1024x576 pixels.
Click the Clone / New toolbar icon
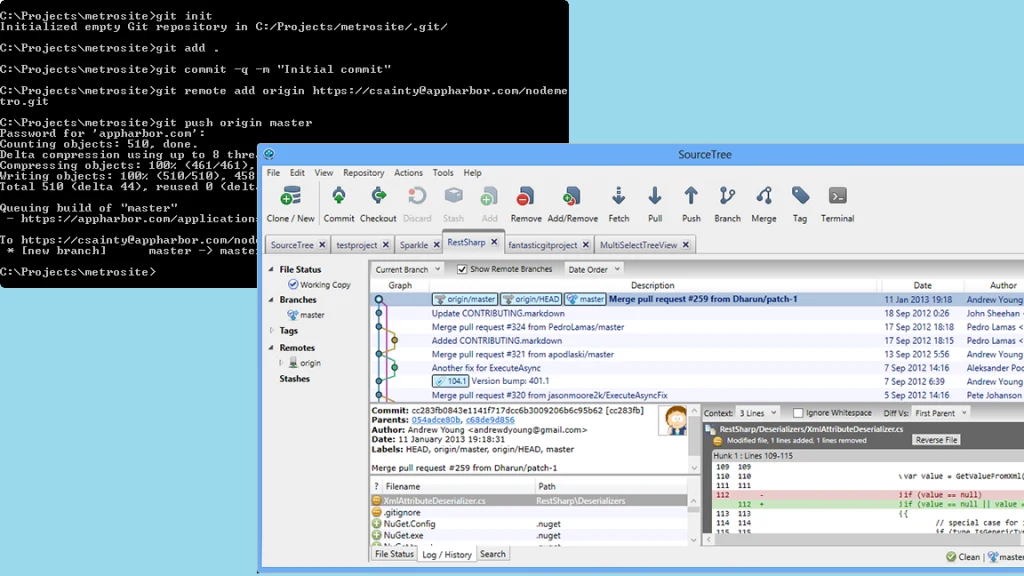291,197
